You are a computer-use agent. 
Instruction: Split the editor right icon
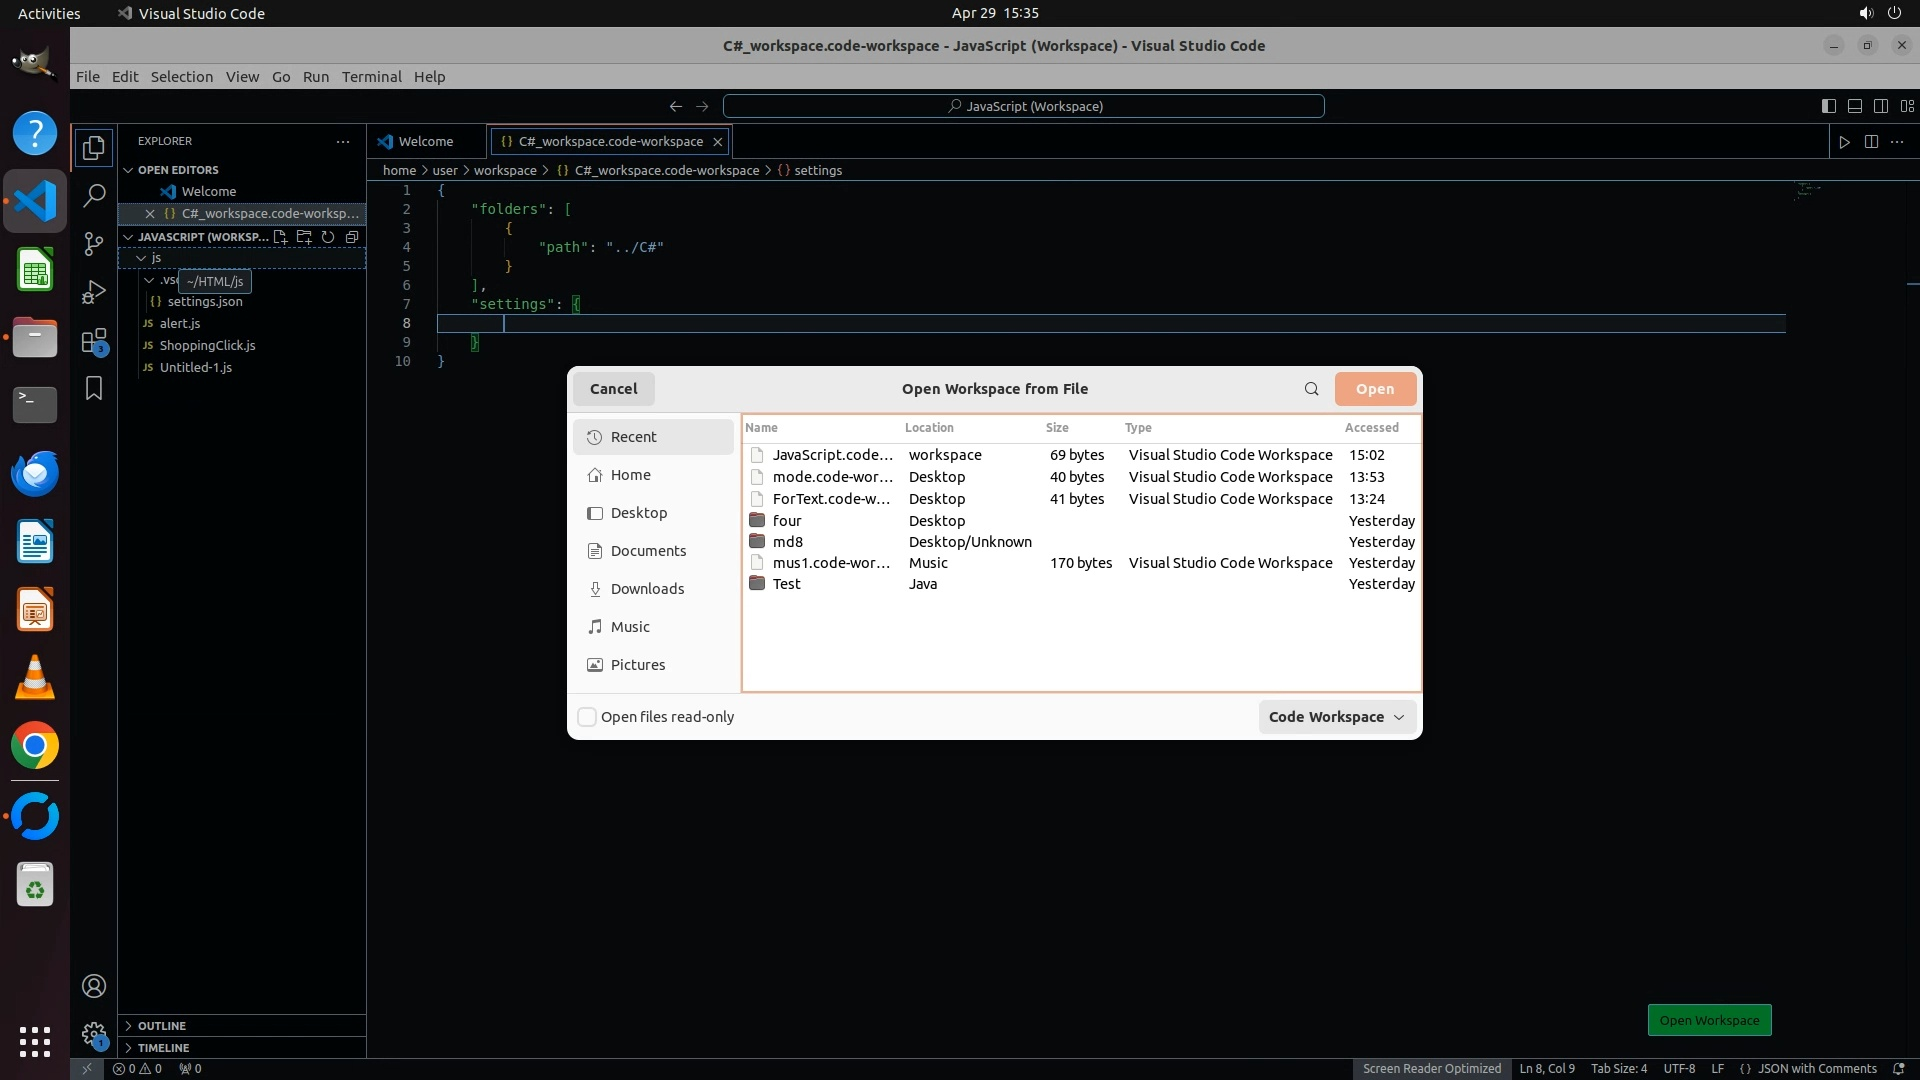[x=1871, y=142]
